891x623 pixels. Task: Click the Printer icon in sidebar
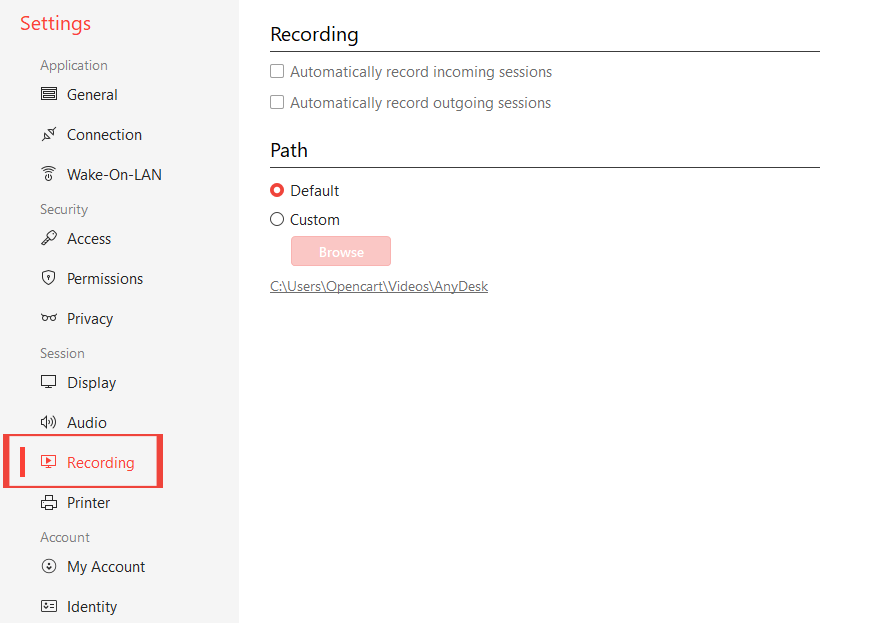49,503
